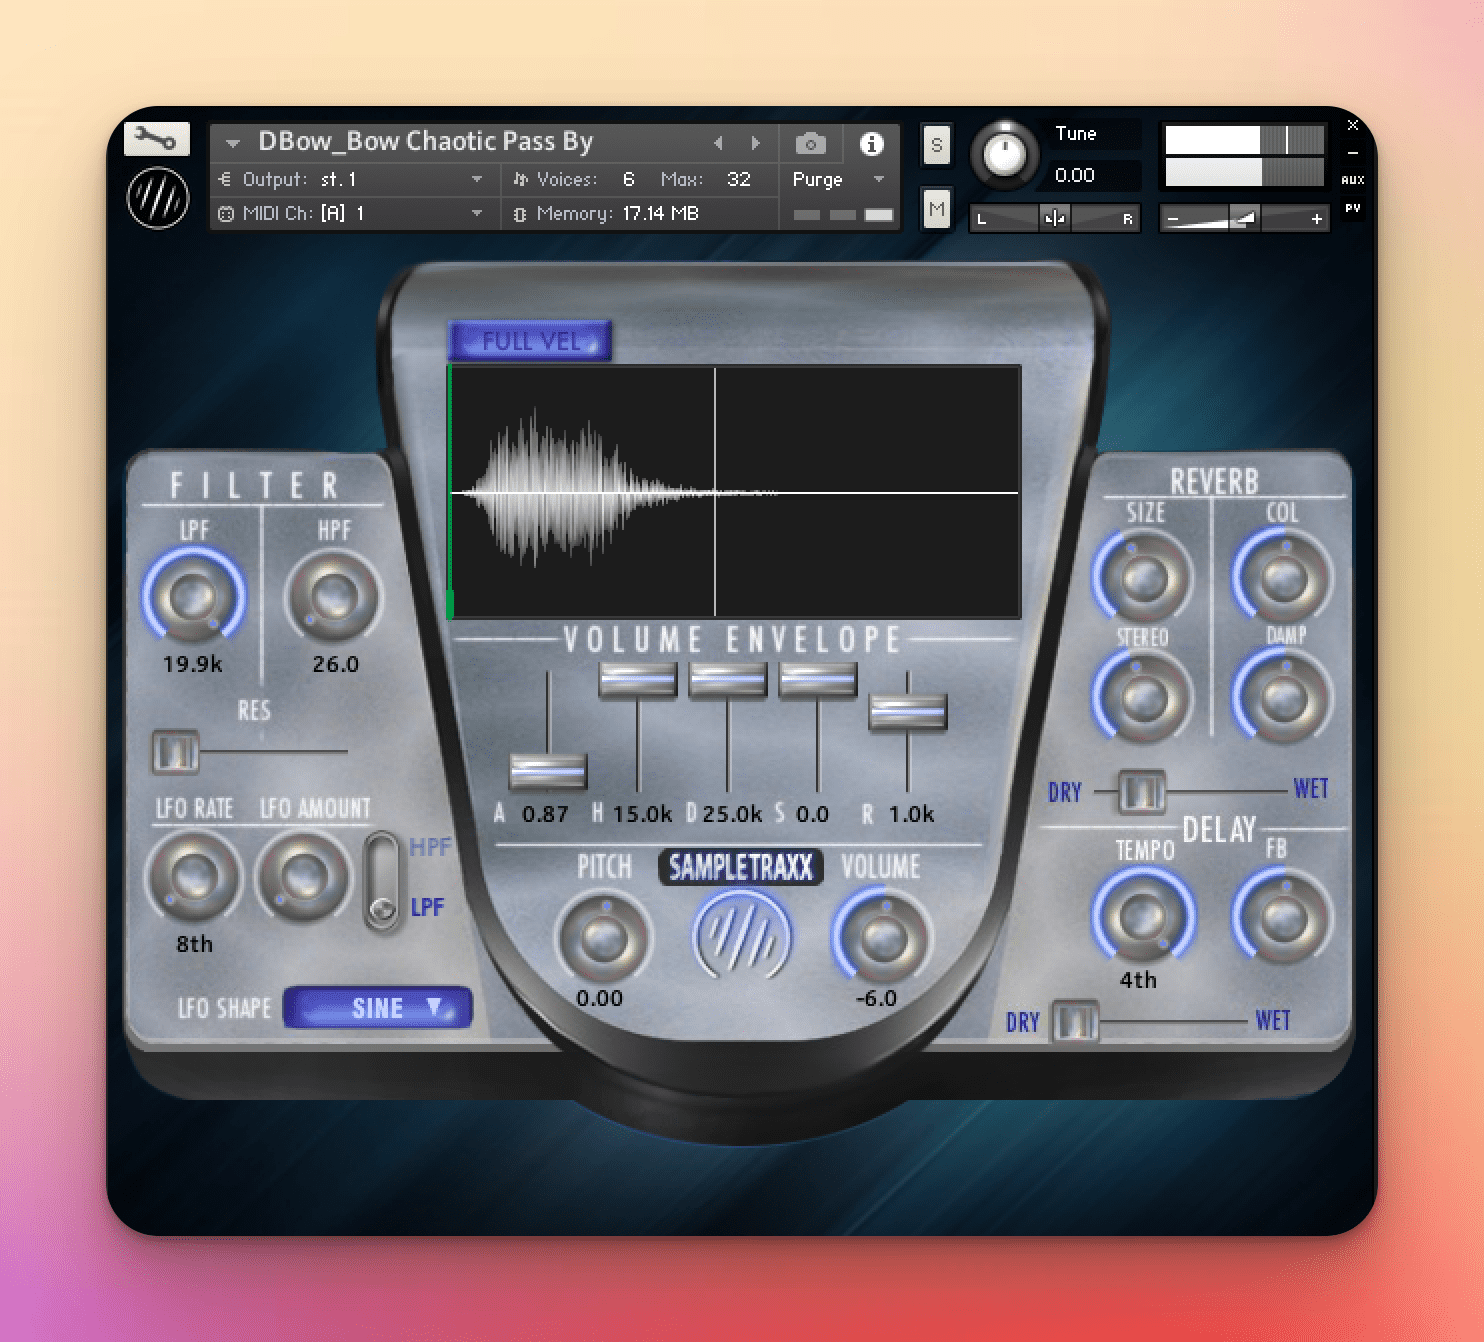1484x1342 pixels.
Task: Take snapshot with the camera icon
Action: pyautogui.click(x=811, y=144)
